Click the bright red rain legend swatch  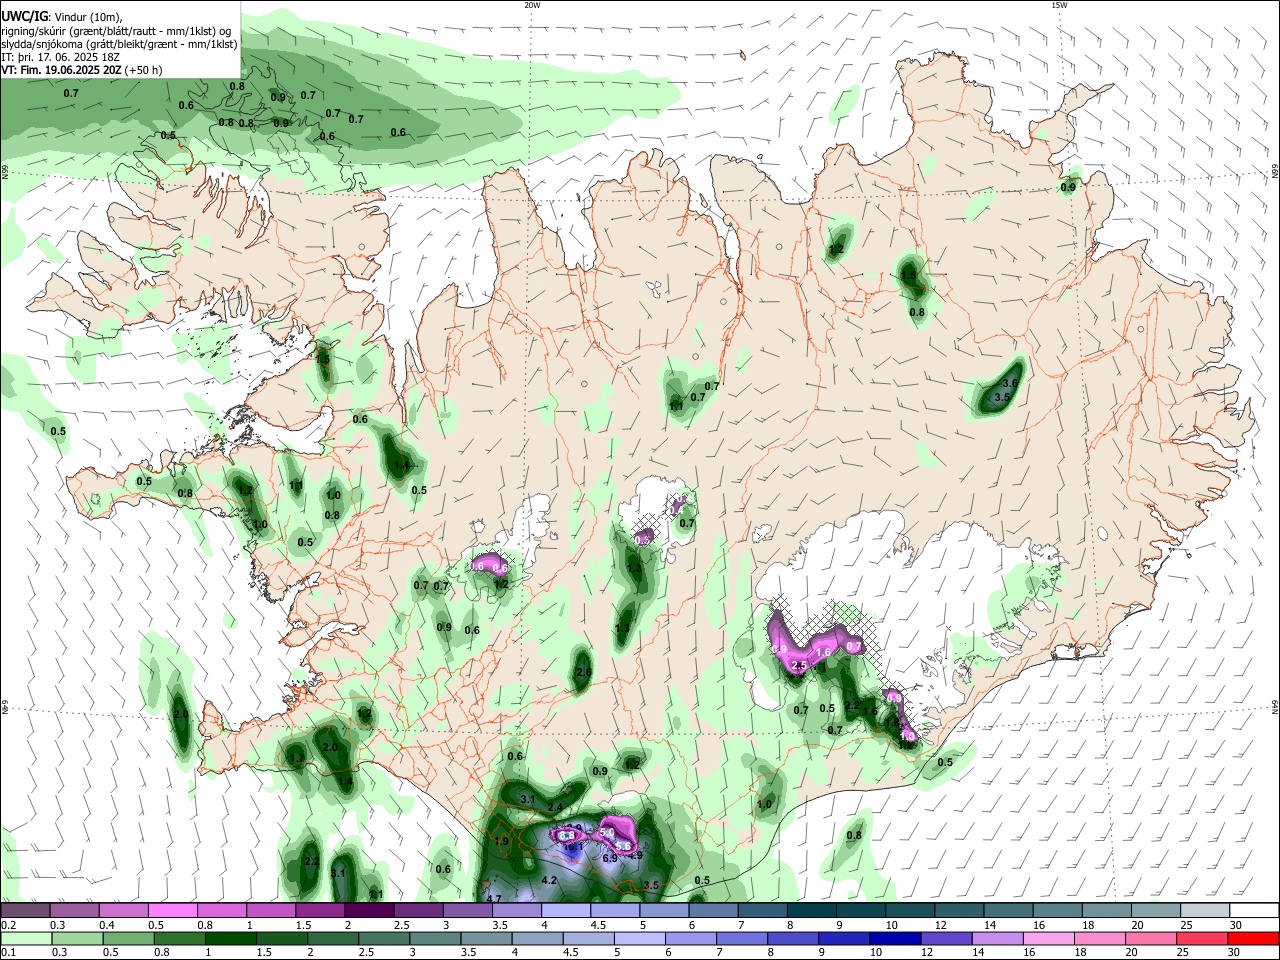click(1253, 938)
